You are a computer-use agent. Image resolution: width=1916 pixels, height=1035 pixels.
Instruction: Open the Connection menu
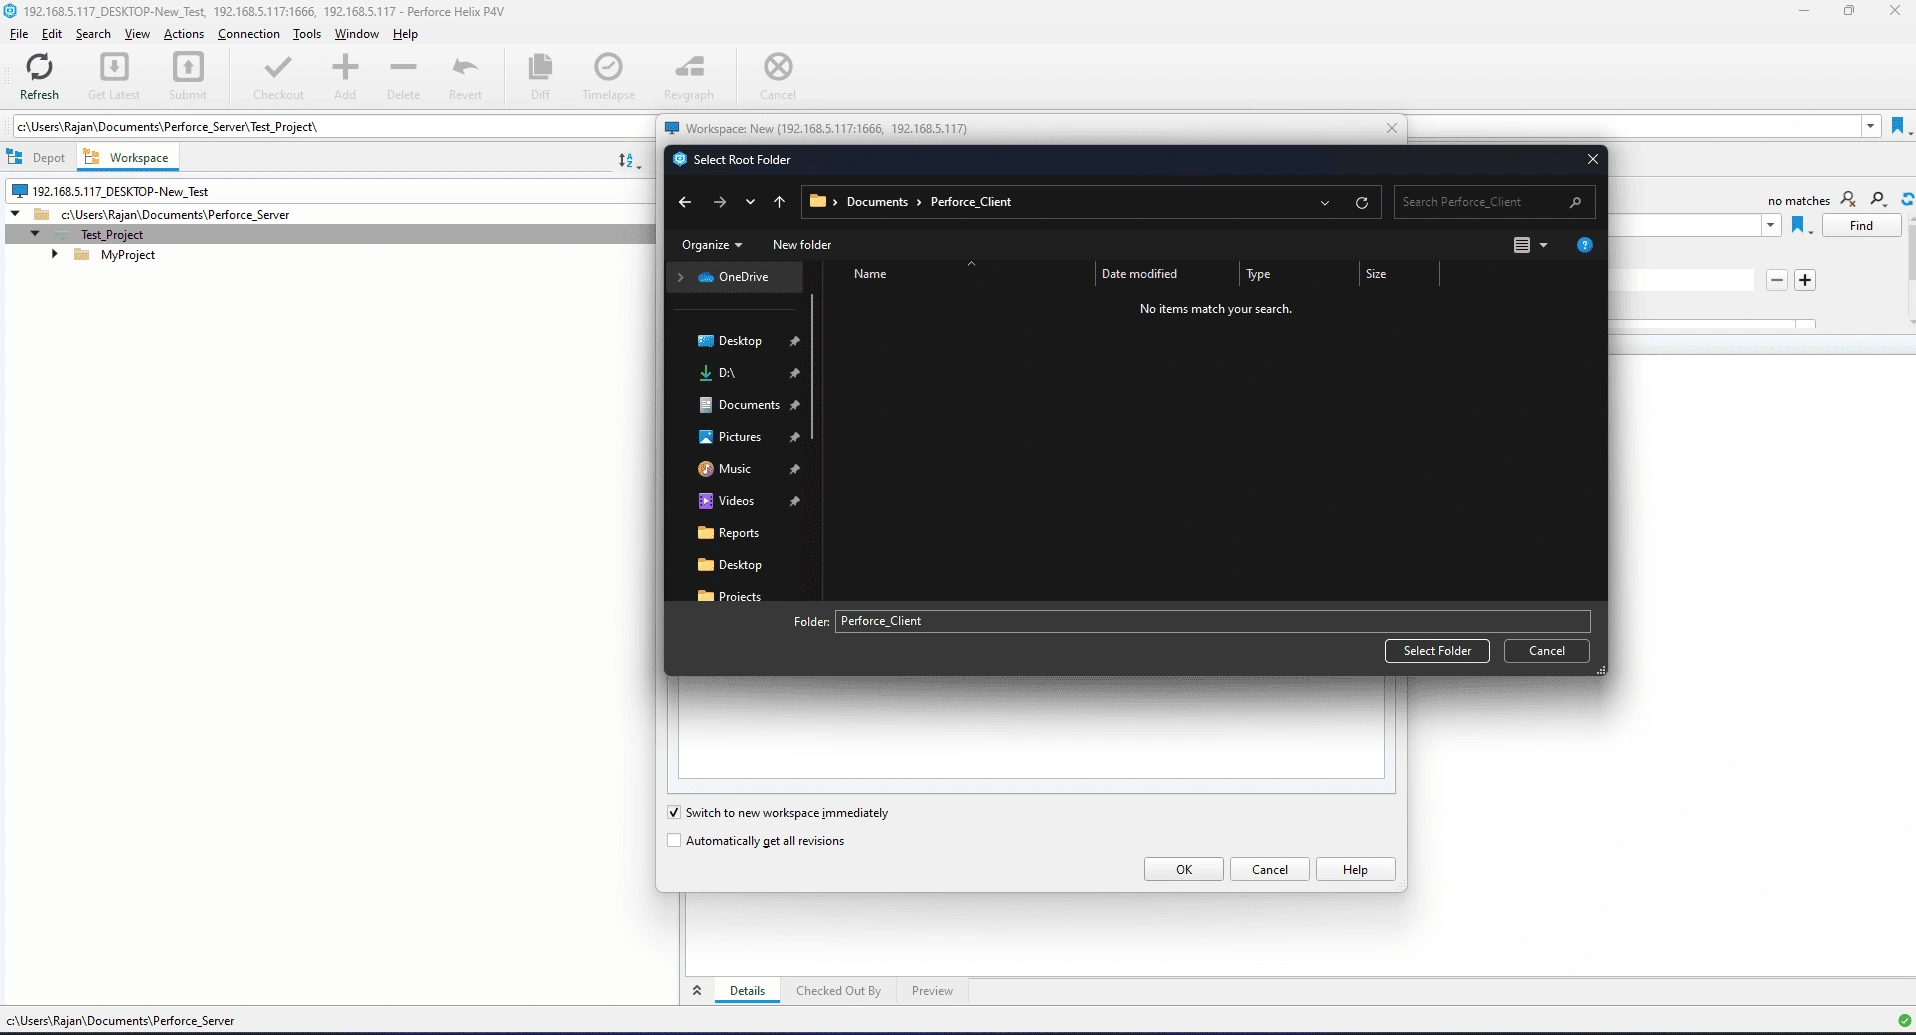tap(249, 34)
